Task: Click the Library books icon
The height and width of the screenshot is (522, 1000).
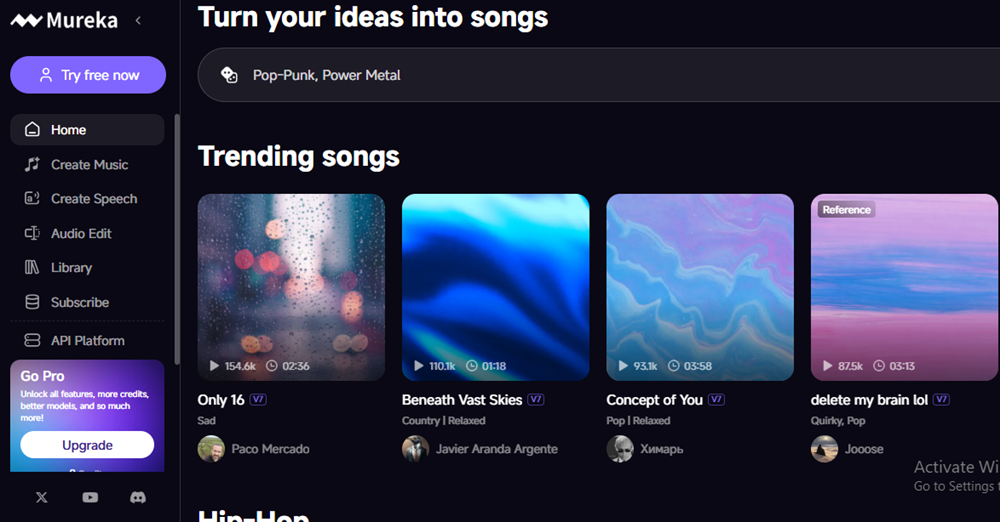Action: pyautogui.click(x=32, y=268)
